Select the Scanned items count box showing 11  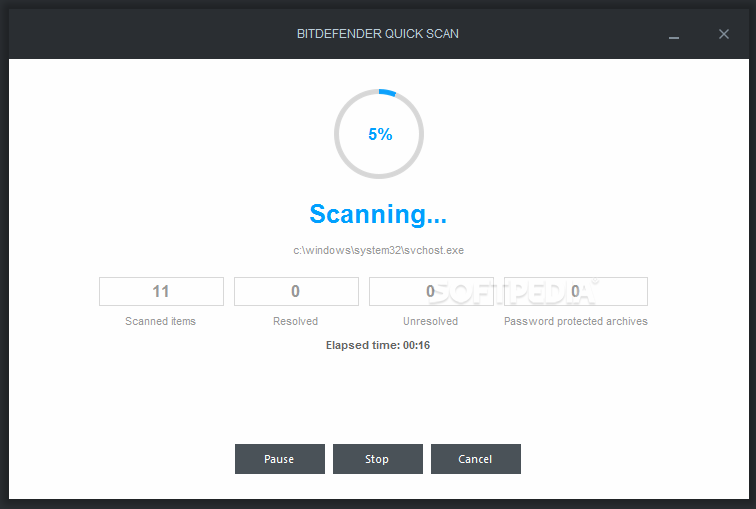pyautogui.click(x=162, y=291)
